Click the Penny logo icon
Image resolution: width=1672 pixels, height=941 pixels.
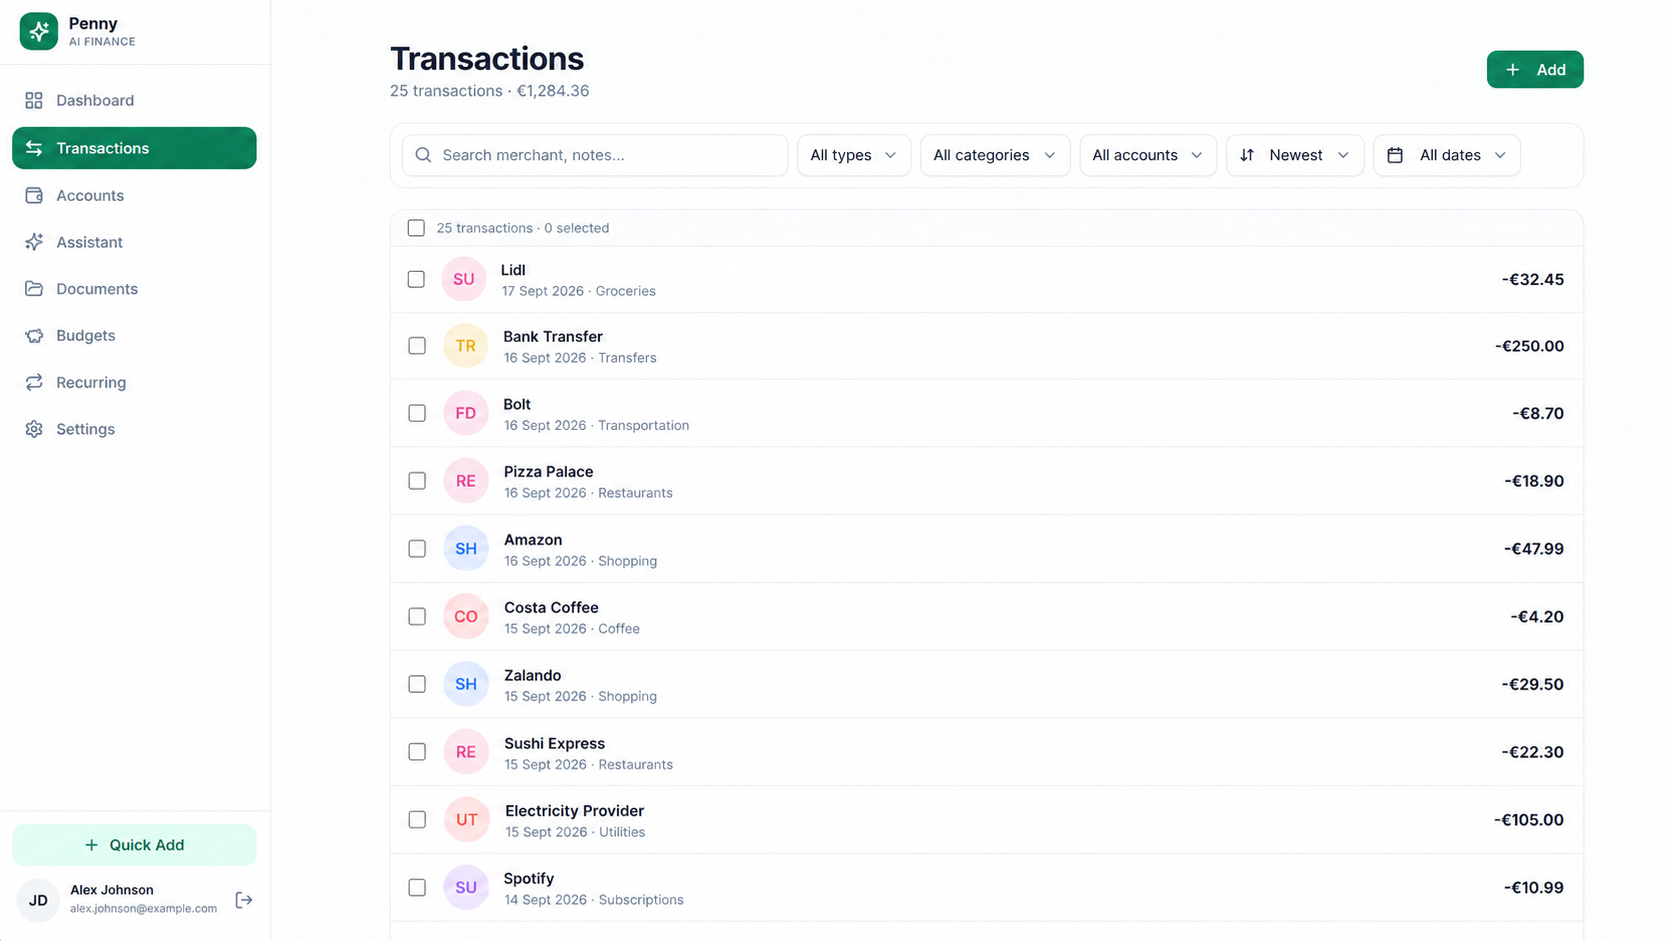click(39, 32)
